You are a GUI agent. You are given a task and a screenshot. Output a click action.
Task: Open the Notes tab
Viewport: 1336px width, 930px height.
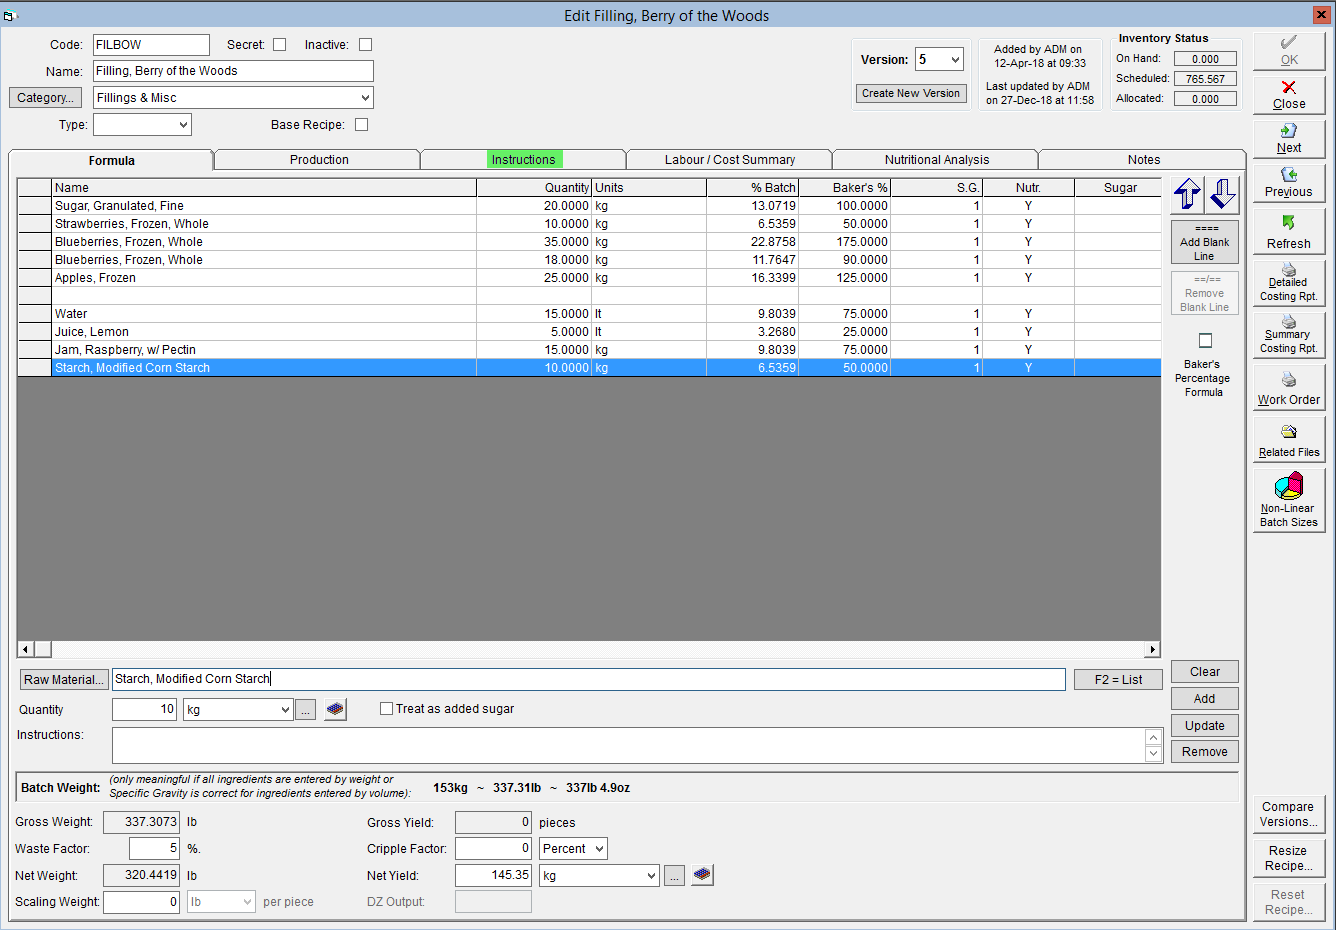point(1144,160)
